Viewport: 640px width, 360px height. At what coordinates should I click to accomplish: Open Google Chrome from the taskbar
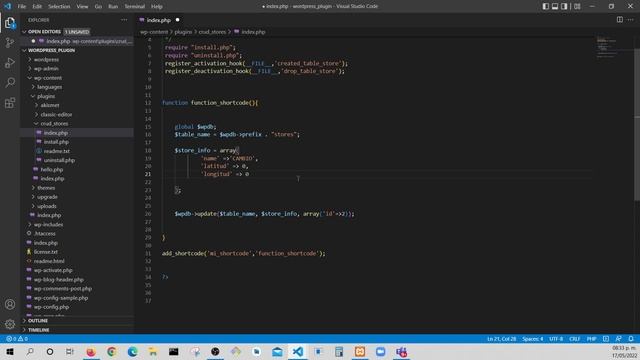click(x=111, y=352)
